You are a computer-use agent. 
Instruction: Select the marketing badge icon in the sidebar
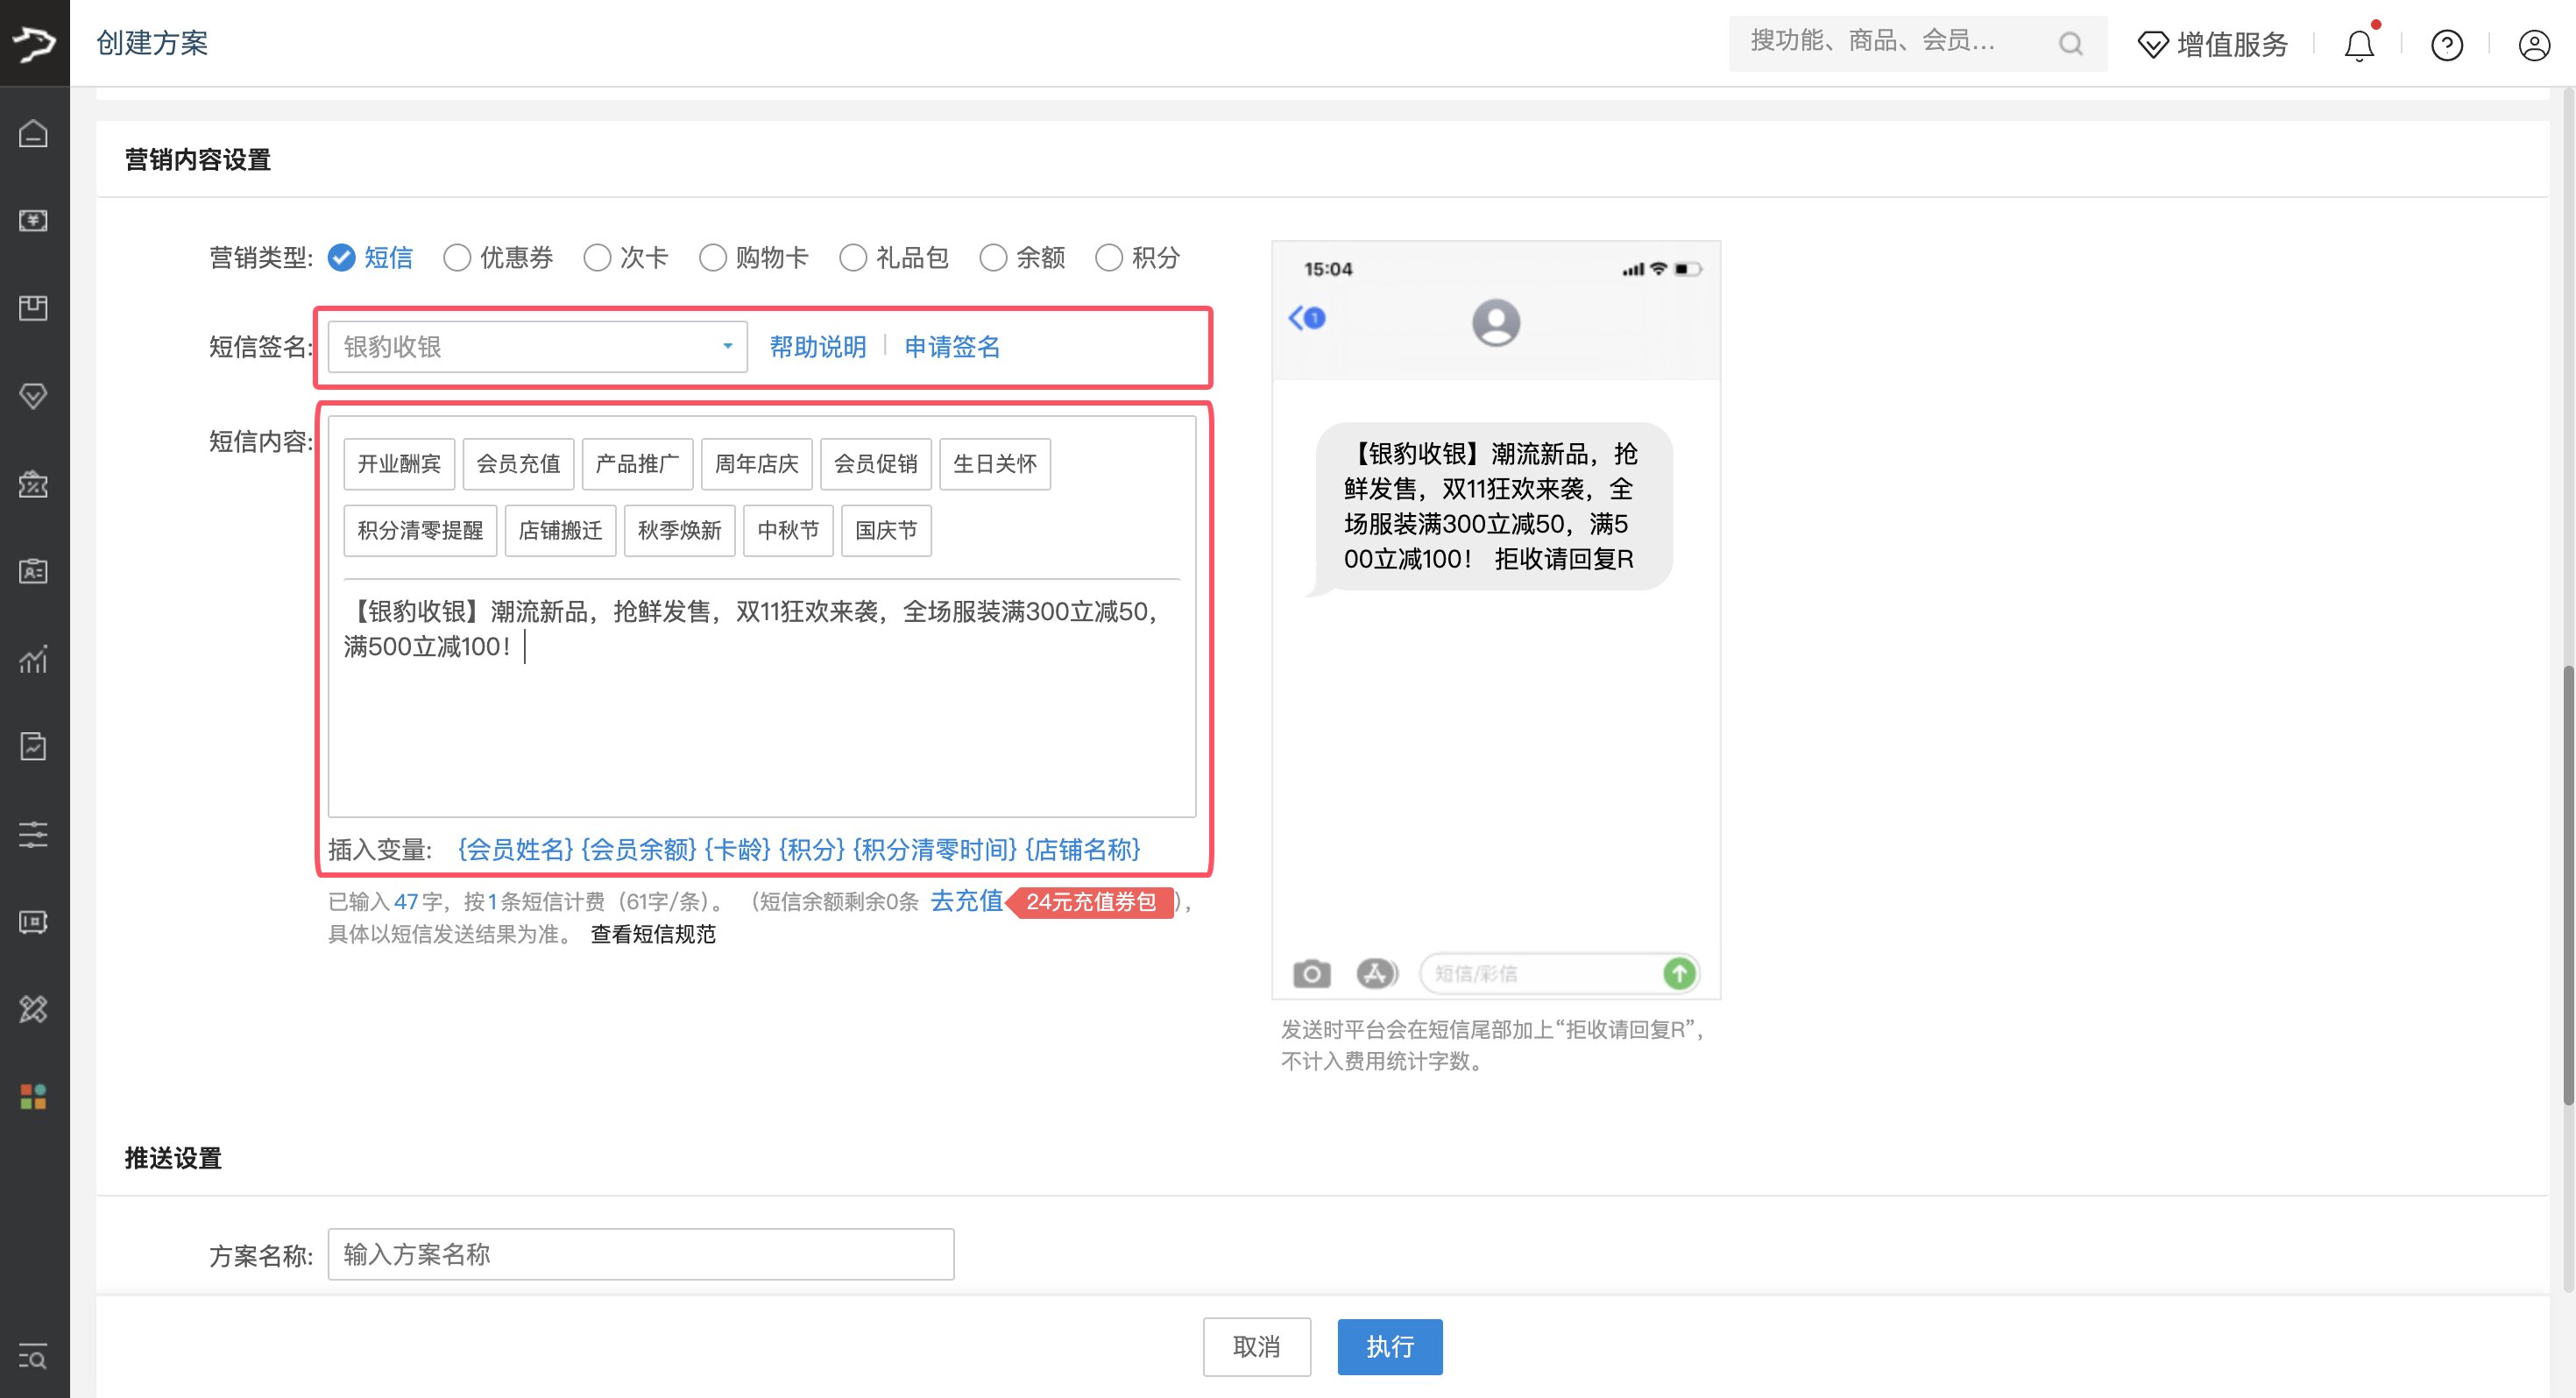point(34,484)
